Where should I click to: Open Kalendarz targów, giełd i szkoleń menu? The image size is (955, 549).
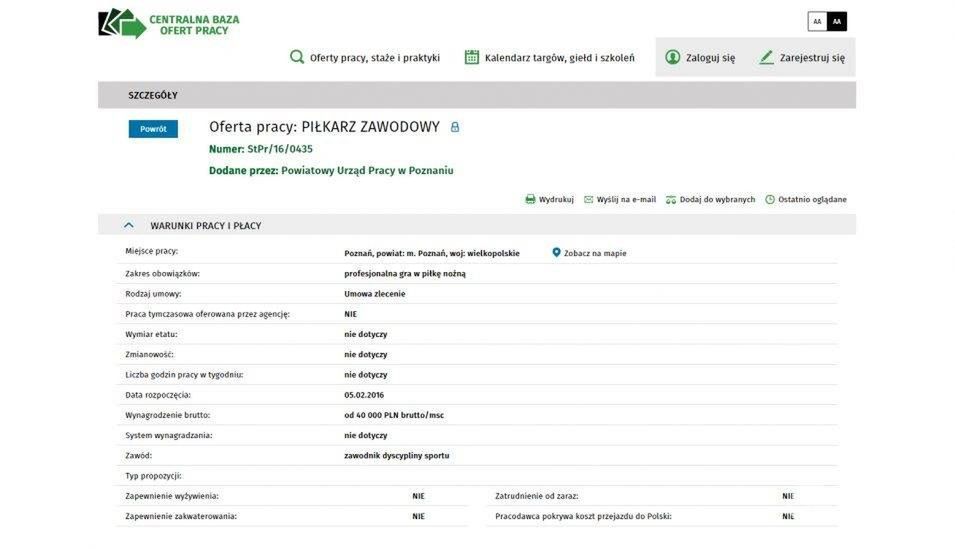click(x=560, y=58)
